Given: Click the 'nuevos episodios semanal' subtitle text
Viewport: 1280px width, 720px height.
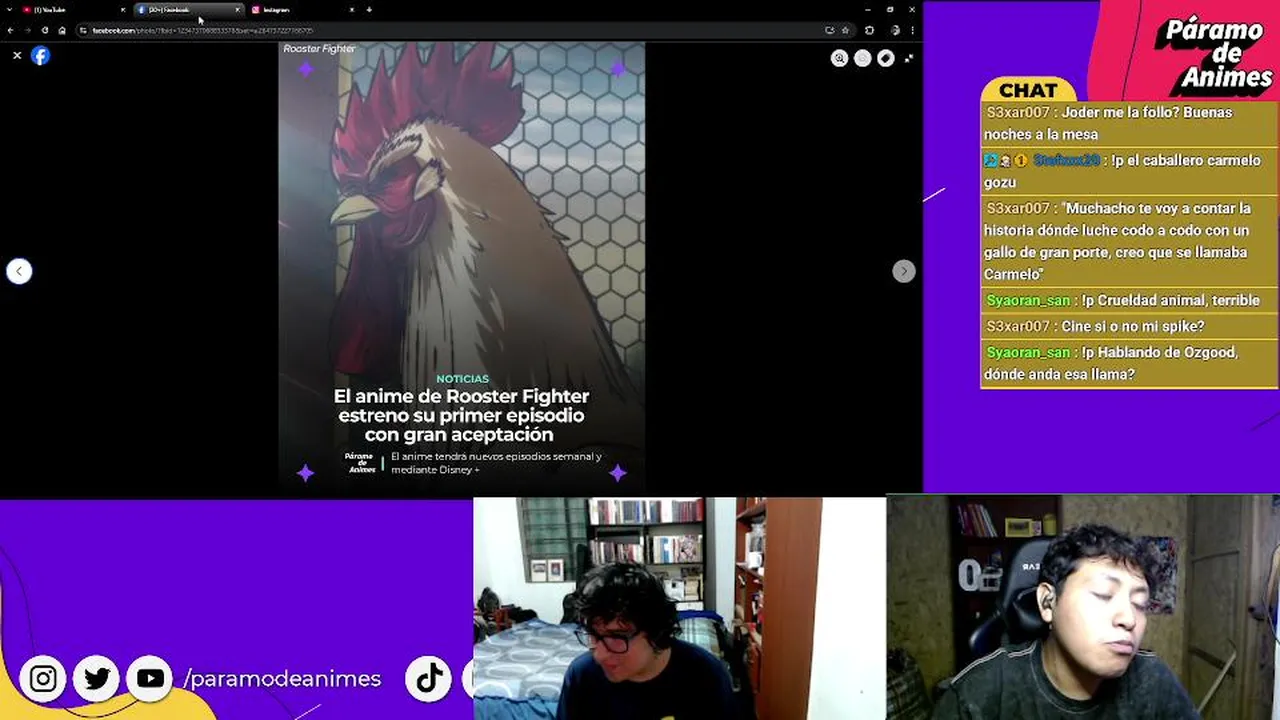Looking at the screenshot, I should (x=496, y=463).
